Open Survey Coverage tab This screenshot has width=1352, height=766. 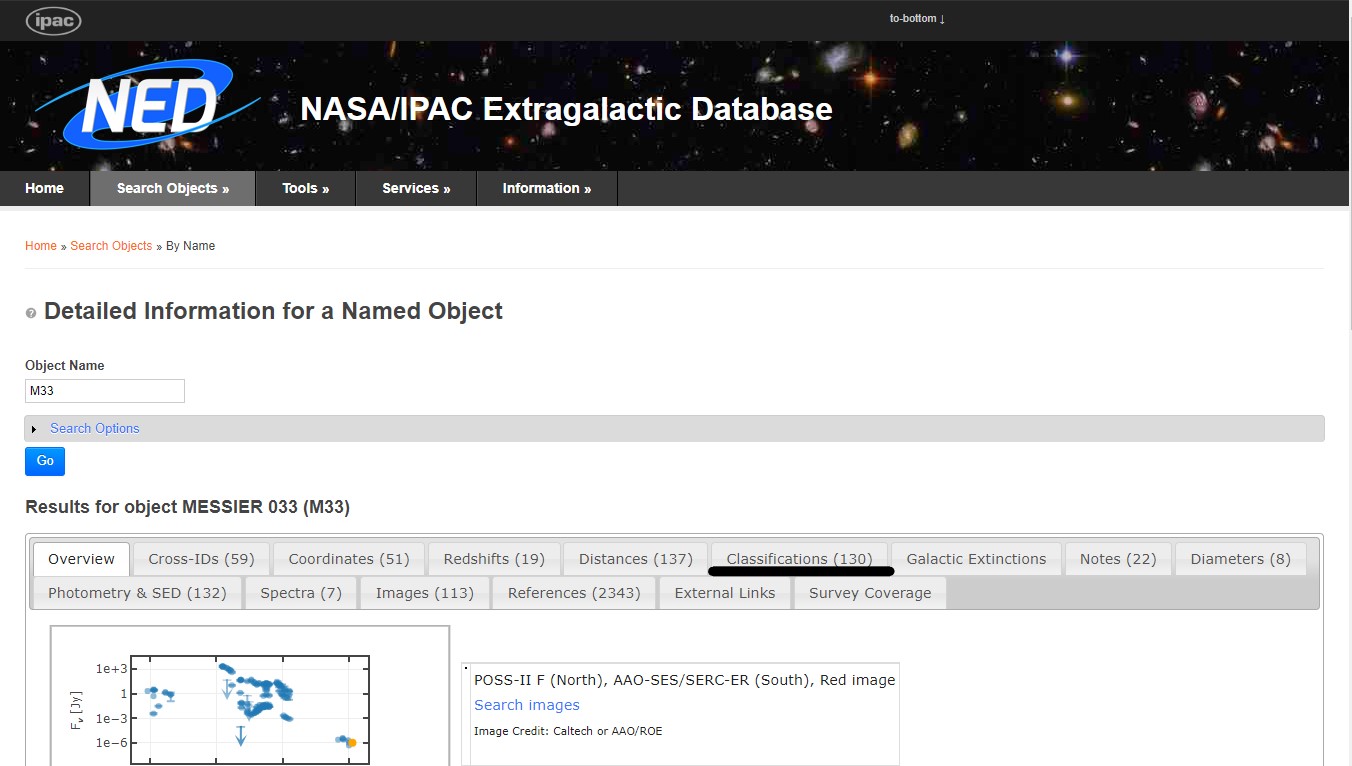coord(870,593)
